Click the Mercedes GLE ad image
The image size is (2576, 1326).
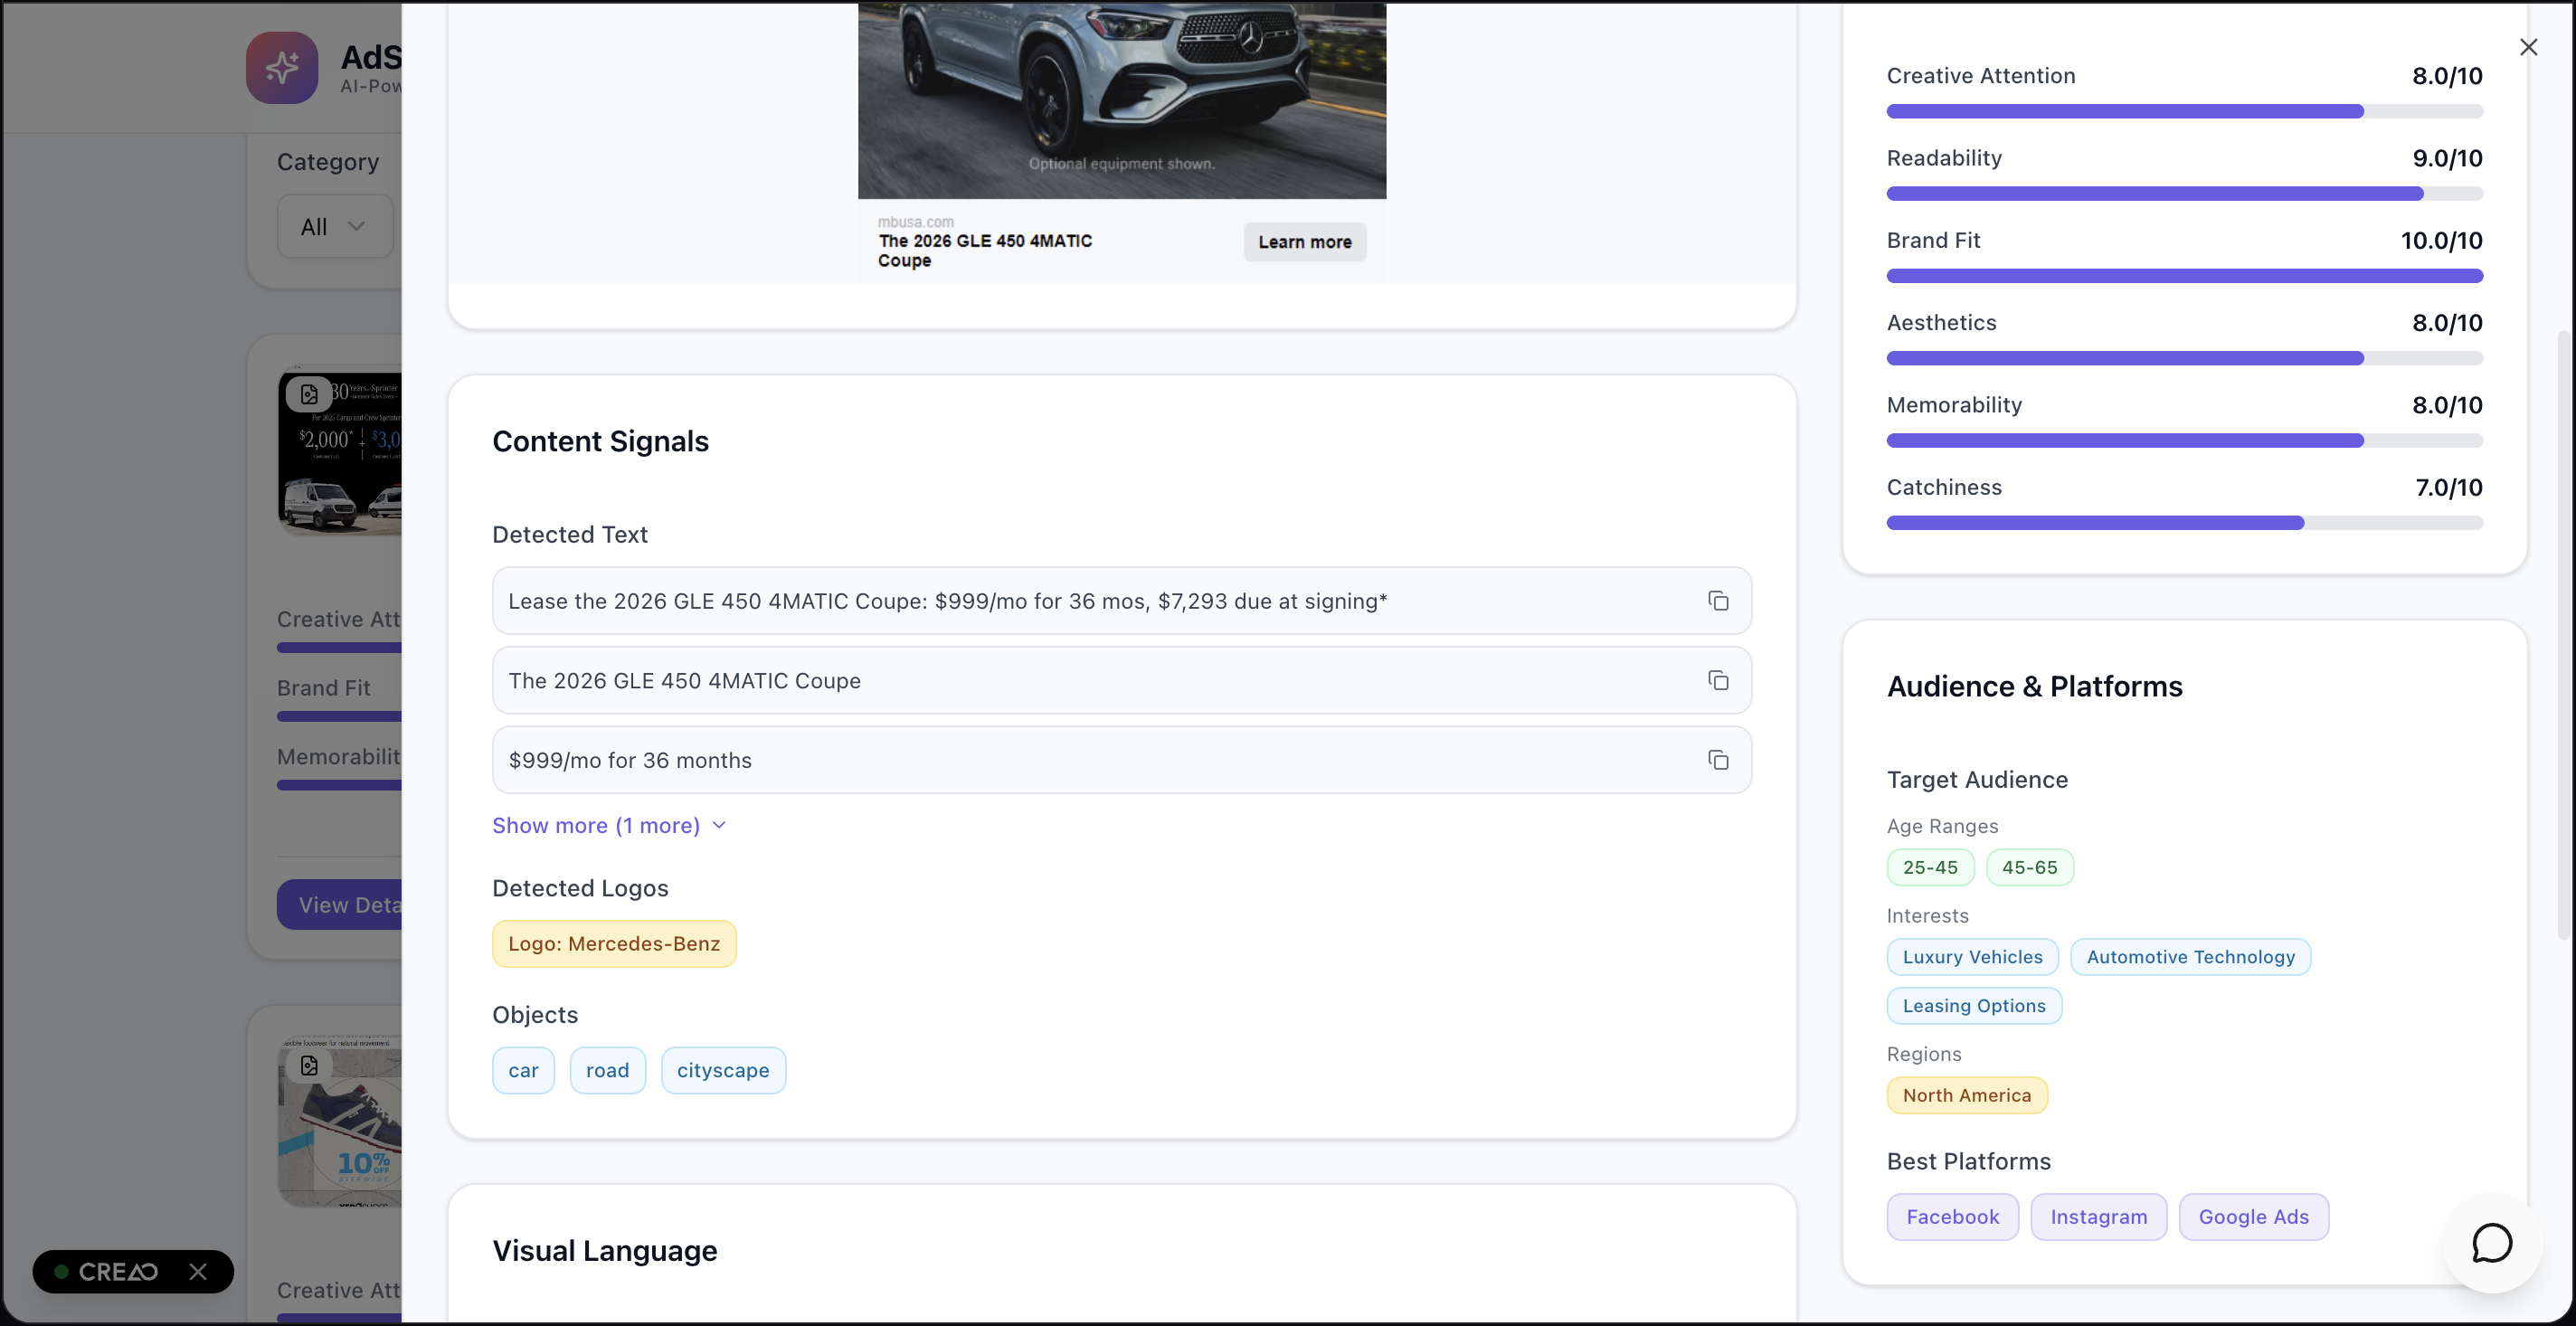coord(1121,100)
